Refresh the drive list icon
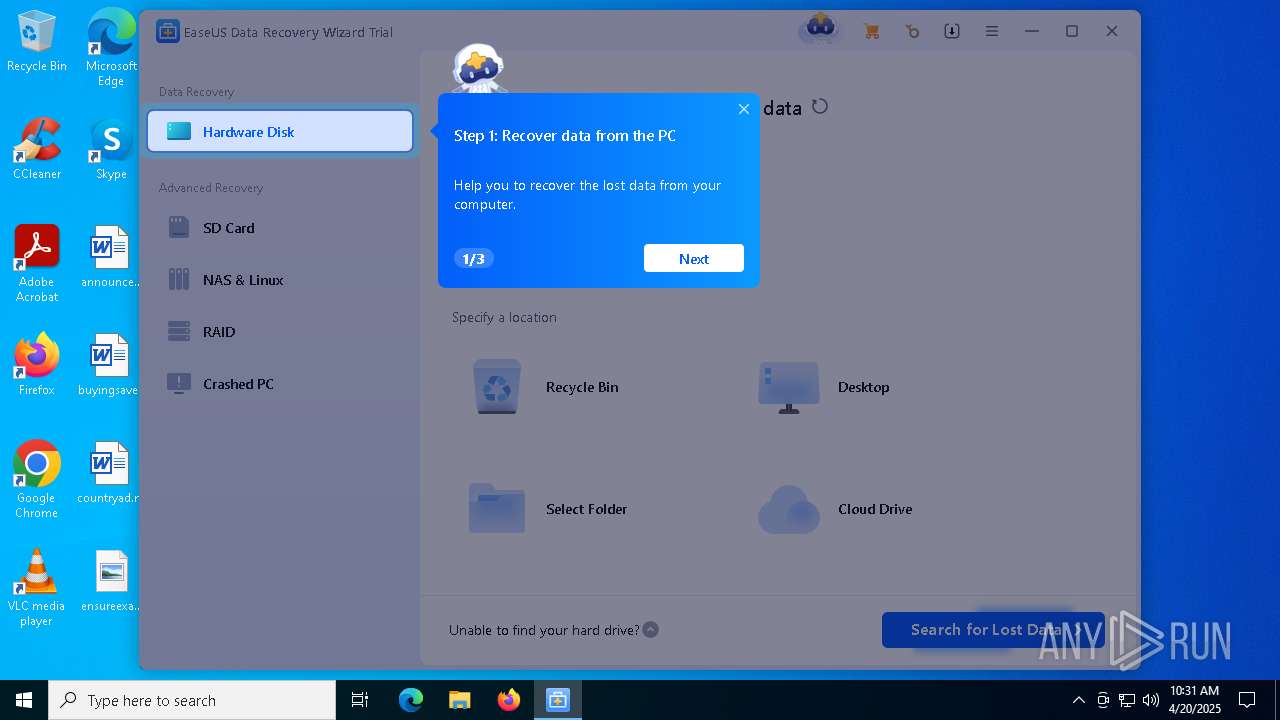The image size is (1280, 720). coord(820,106)
